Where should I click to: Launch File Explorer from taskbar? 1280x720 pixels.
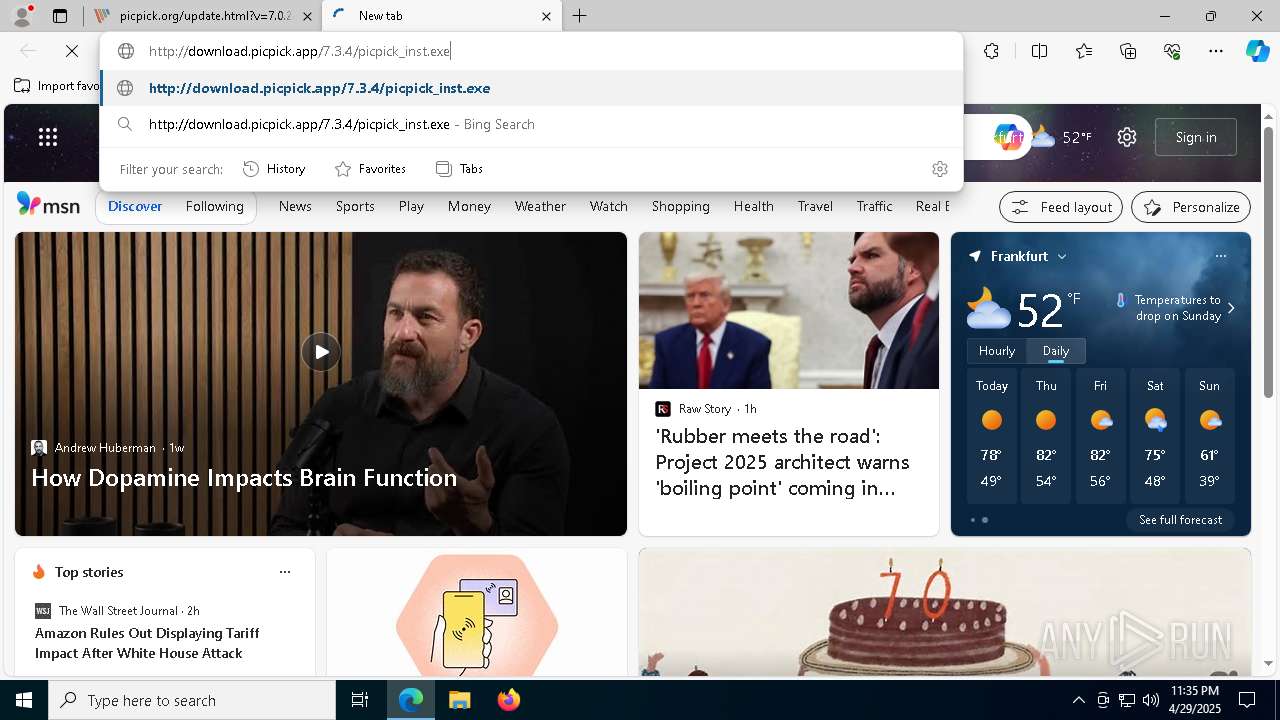(459, 700)
